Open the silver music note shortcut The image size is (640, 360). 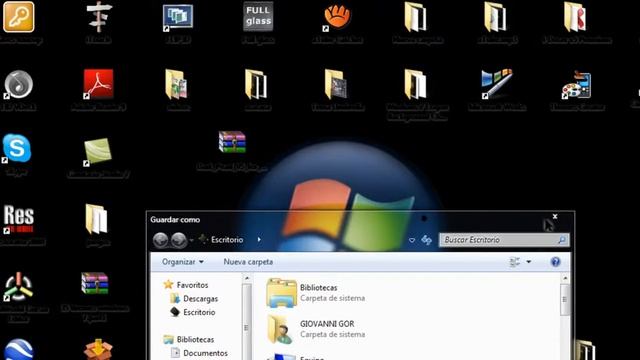18,84
